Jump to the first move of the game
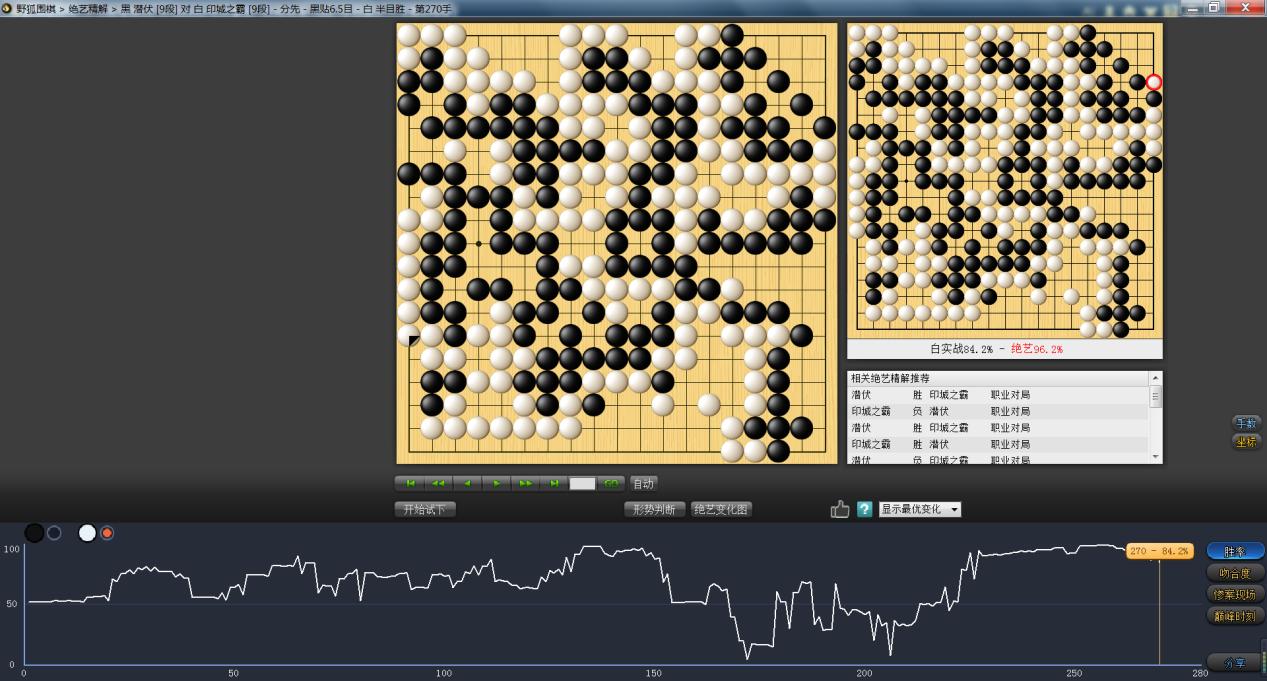 (410, 483)
